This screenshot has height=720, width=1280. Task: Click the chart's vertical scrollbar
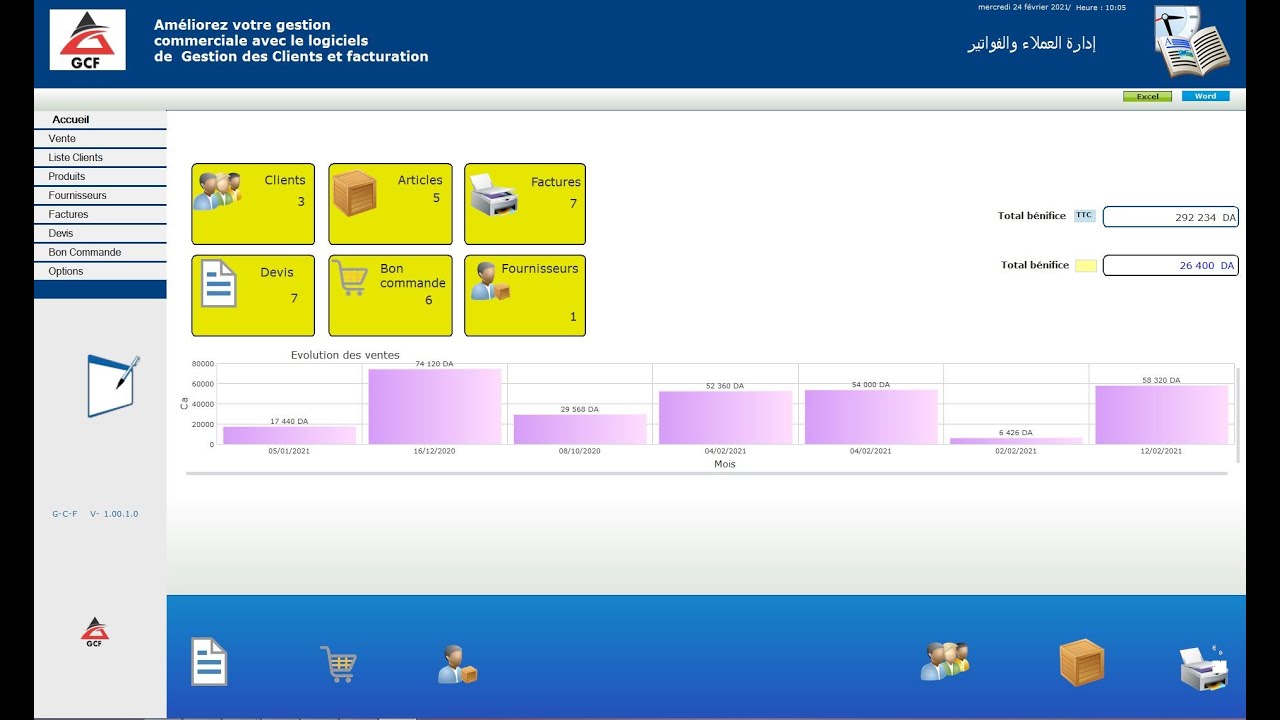click(1238, 414)
